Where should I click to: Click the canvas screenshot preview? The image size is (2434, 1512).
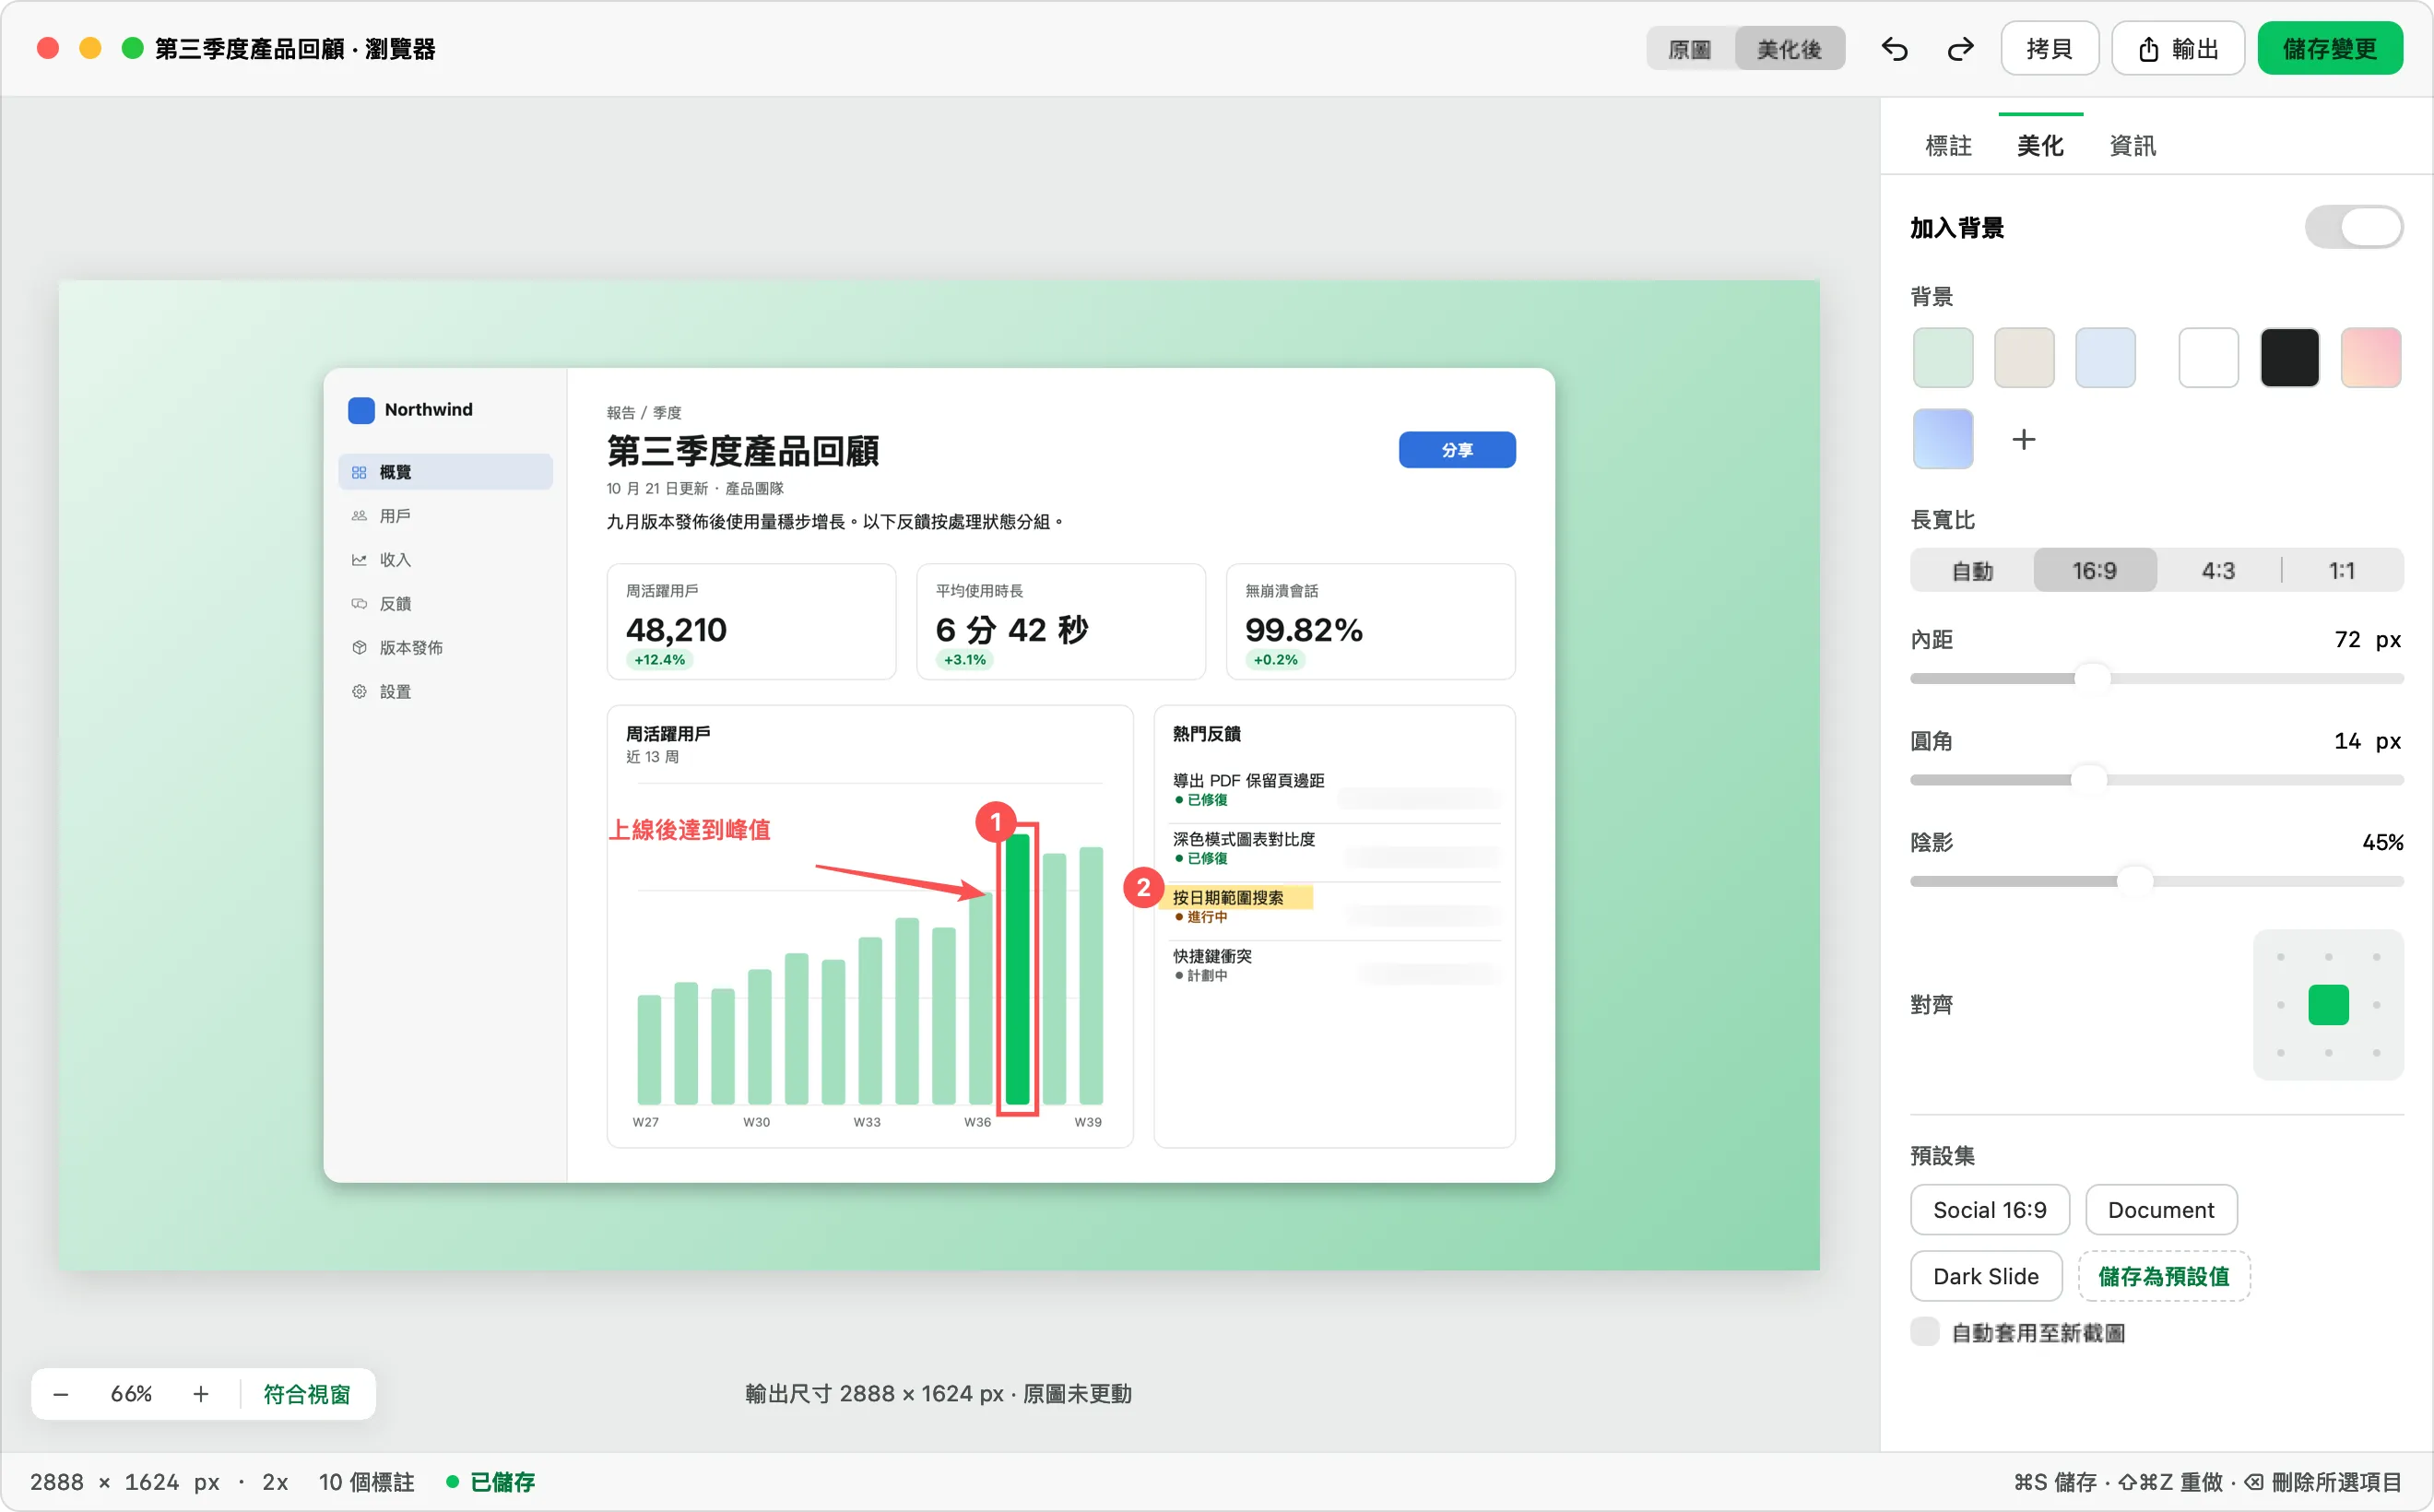(x=939, y=775)
